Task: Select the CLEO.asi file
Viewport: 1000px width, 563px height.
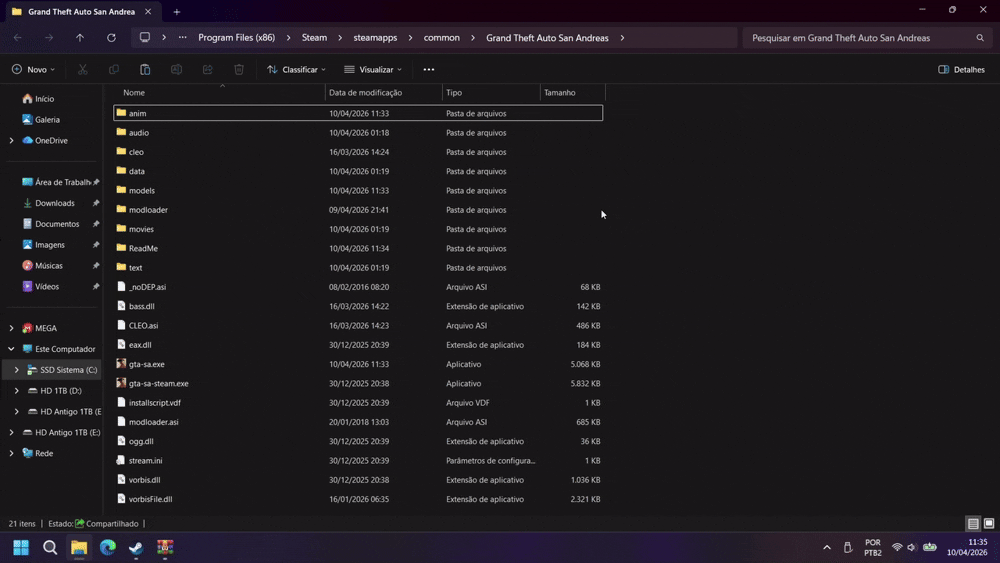Action: click(x=358, y=325)
